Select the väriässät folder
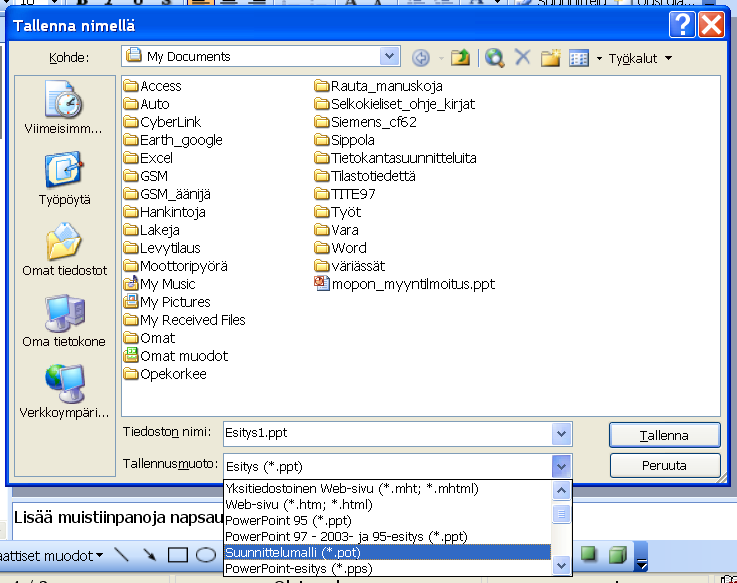The height and width of the screenshot is (583, 737). click(x=350, y=266)
